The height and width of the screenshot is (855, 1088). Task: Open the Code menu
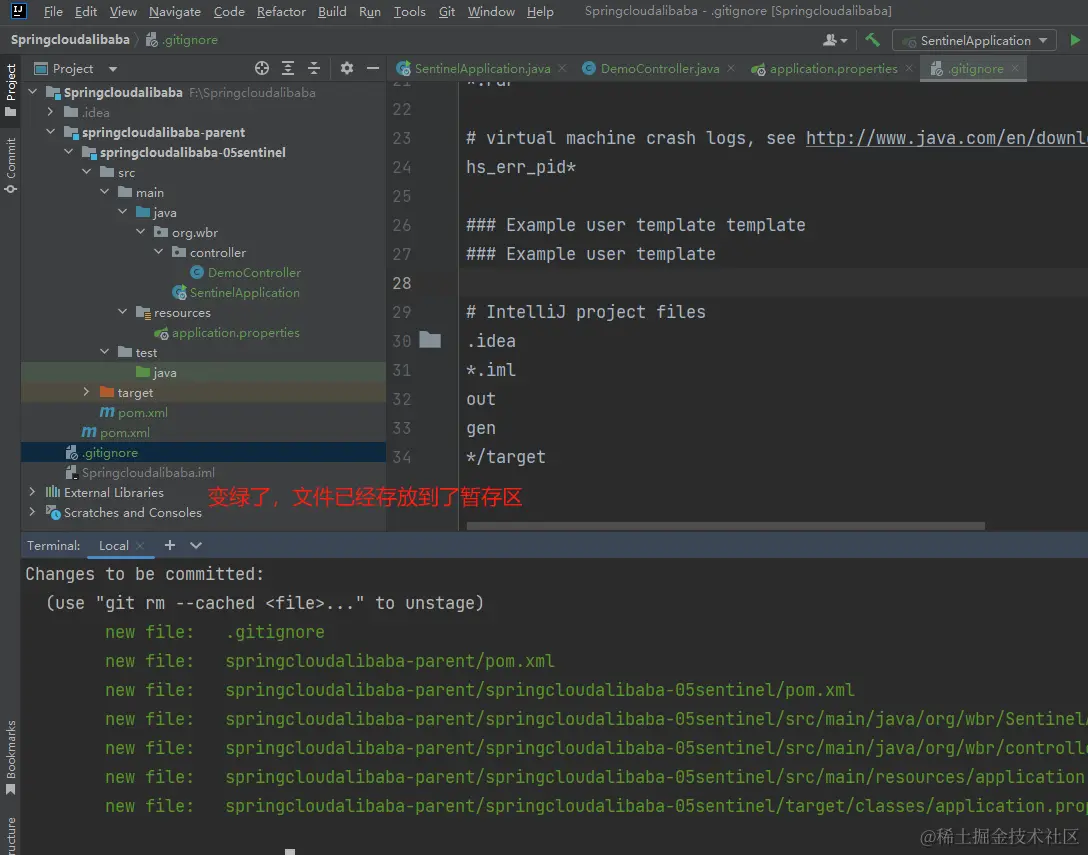229,11
